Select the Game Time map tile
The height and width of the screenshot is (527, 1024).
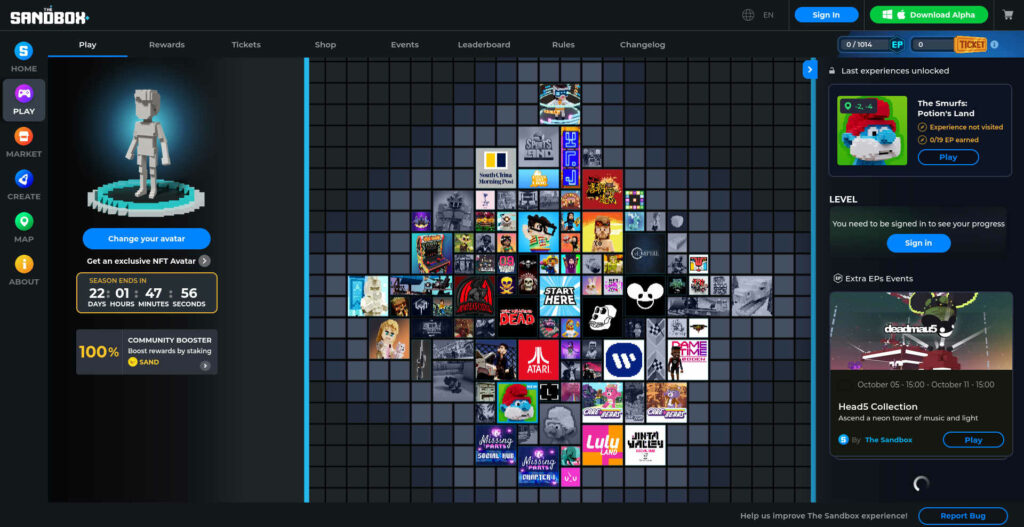click(688, 359)
